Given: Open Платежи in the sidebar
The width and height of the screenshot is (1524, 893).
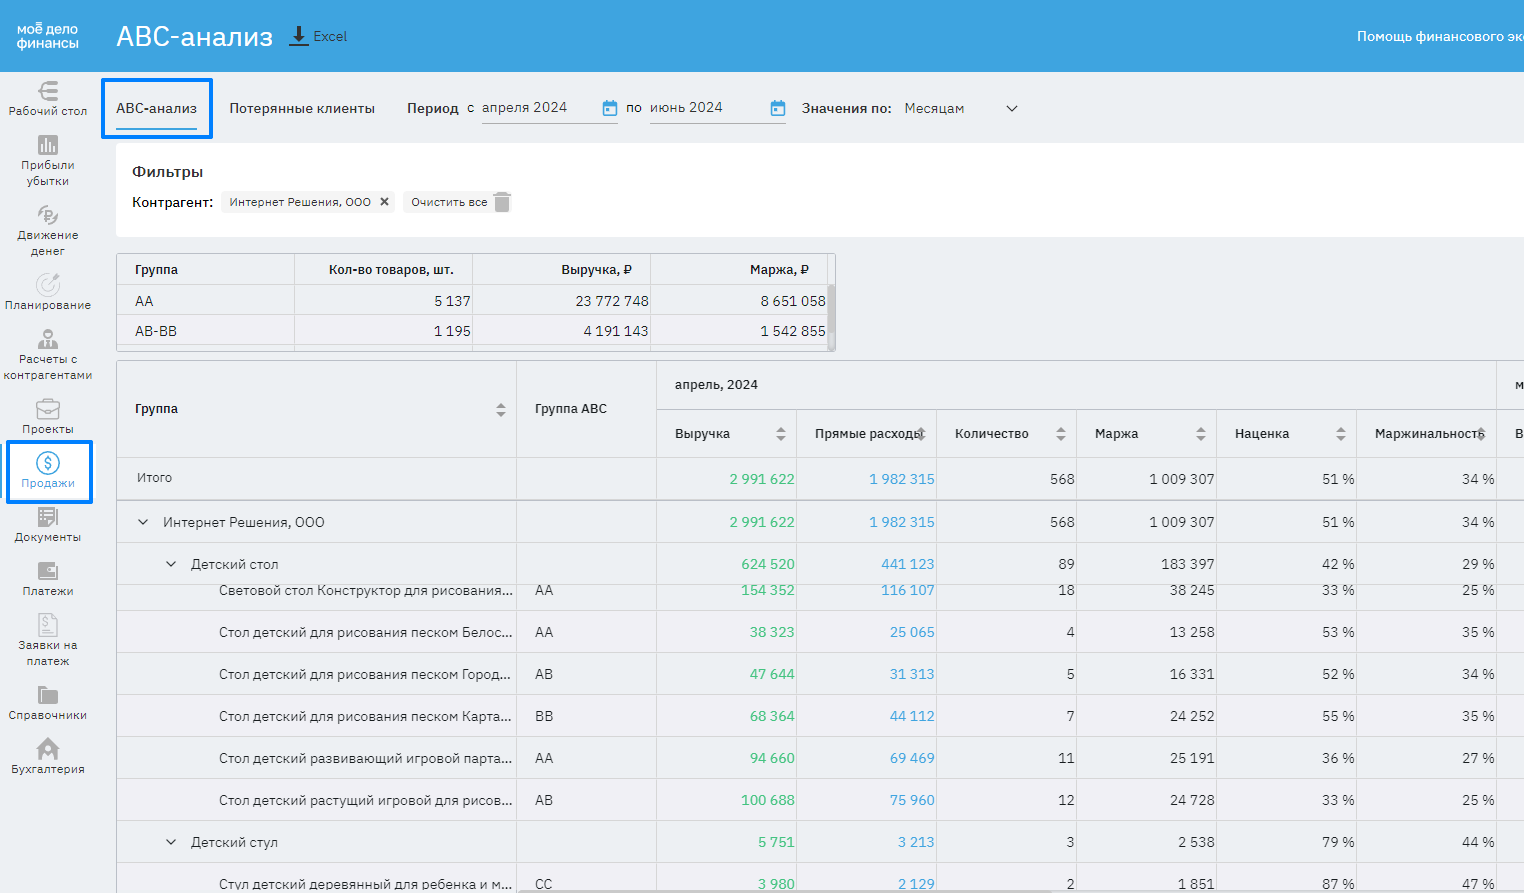Looking at the screenshot, I should coord(48,578).
